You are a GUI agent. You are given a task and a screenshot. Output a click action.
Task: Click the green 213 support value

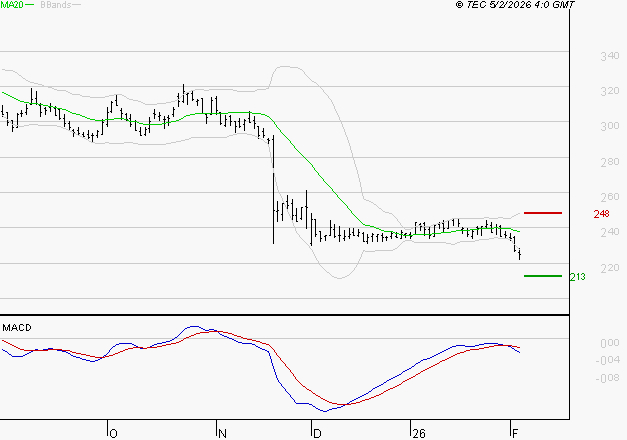577,277
